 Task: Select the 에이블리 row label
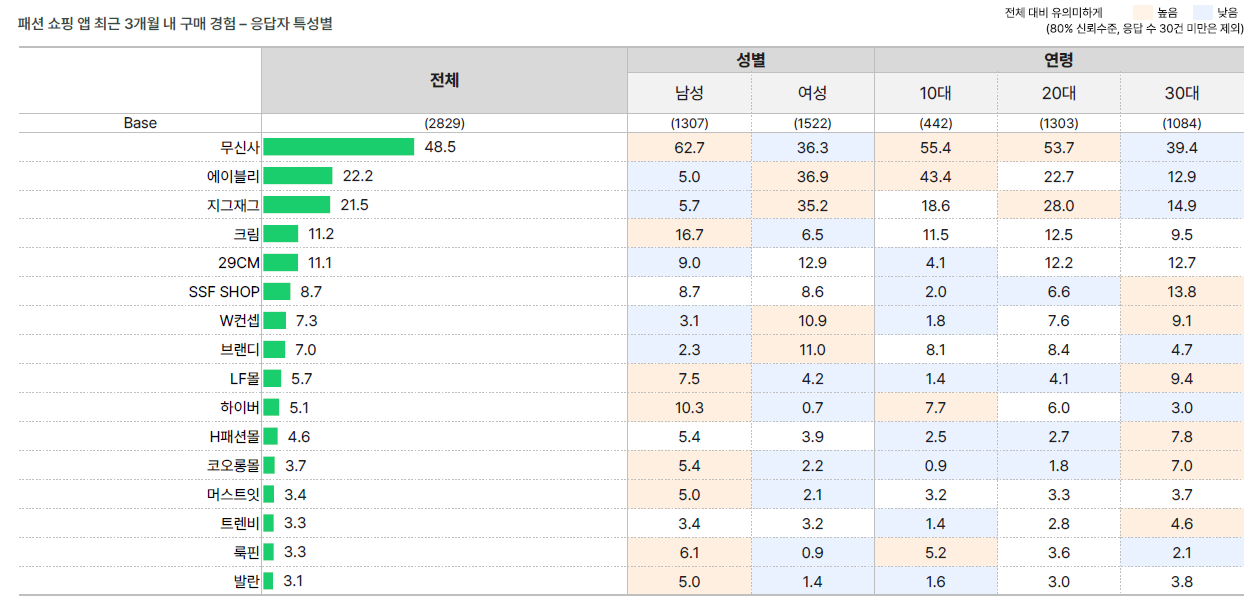pos(233,176)
